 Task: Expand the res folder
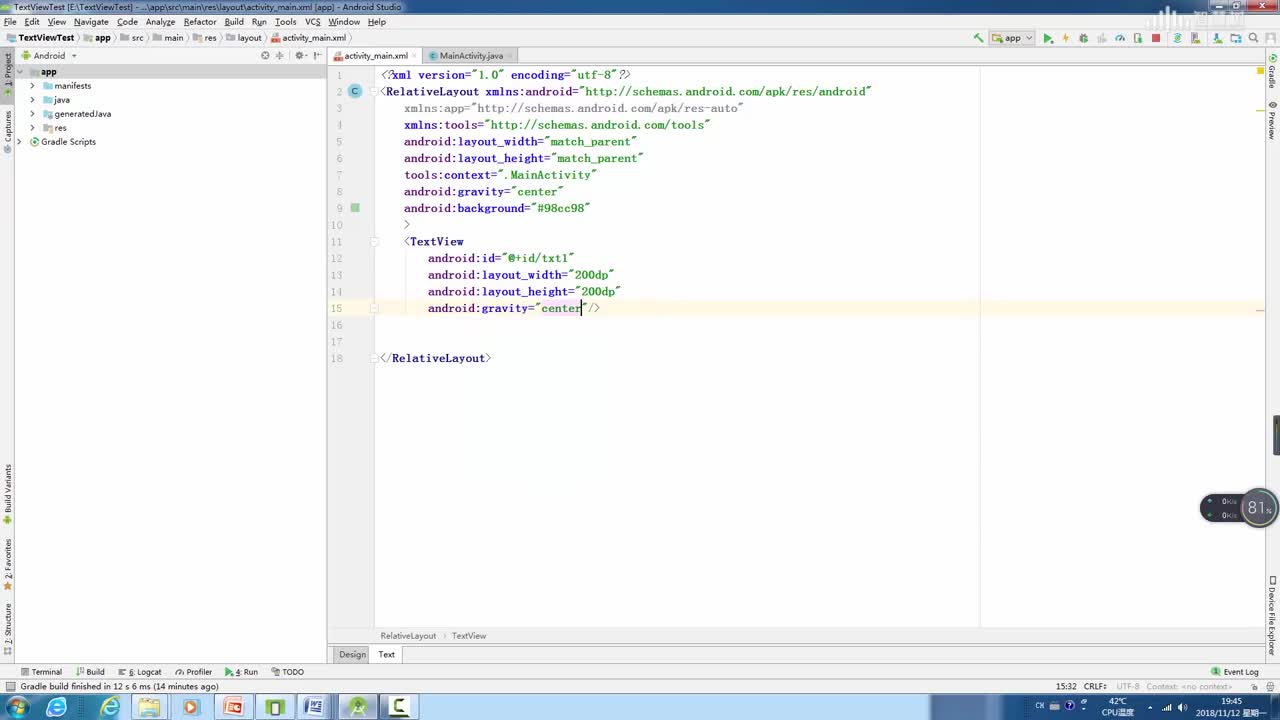click(32, 128)
